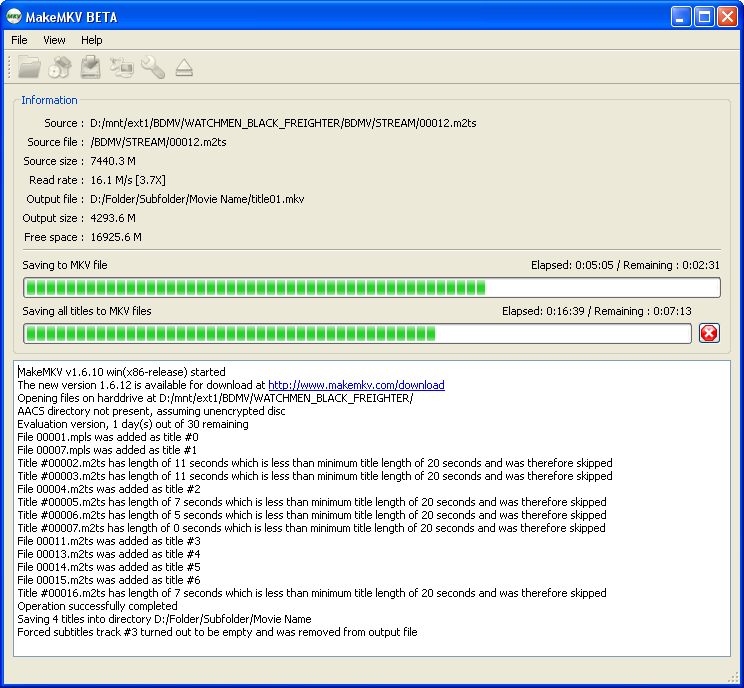
Task: Click the Eject disc toolbar icon
Action: pos(184,68)
